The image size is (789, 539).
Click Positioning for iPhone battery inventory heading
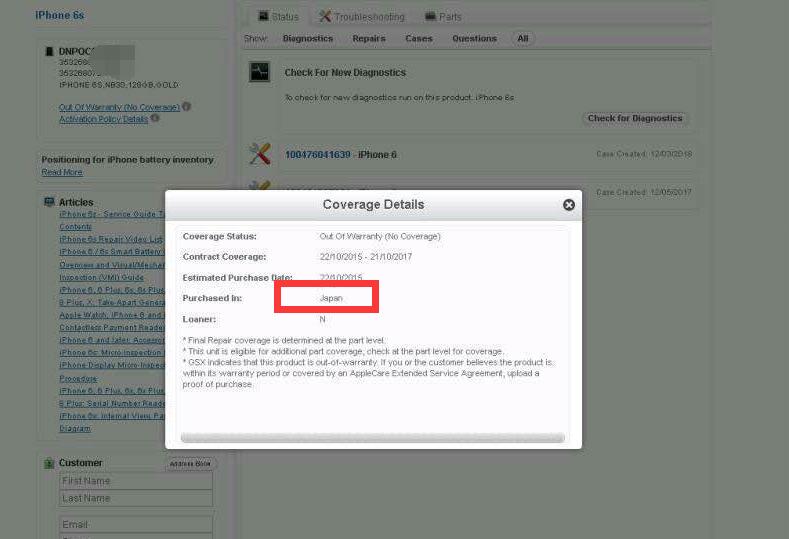tap(127, 160)
